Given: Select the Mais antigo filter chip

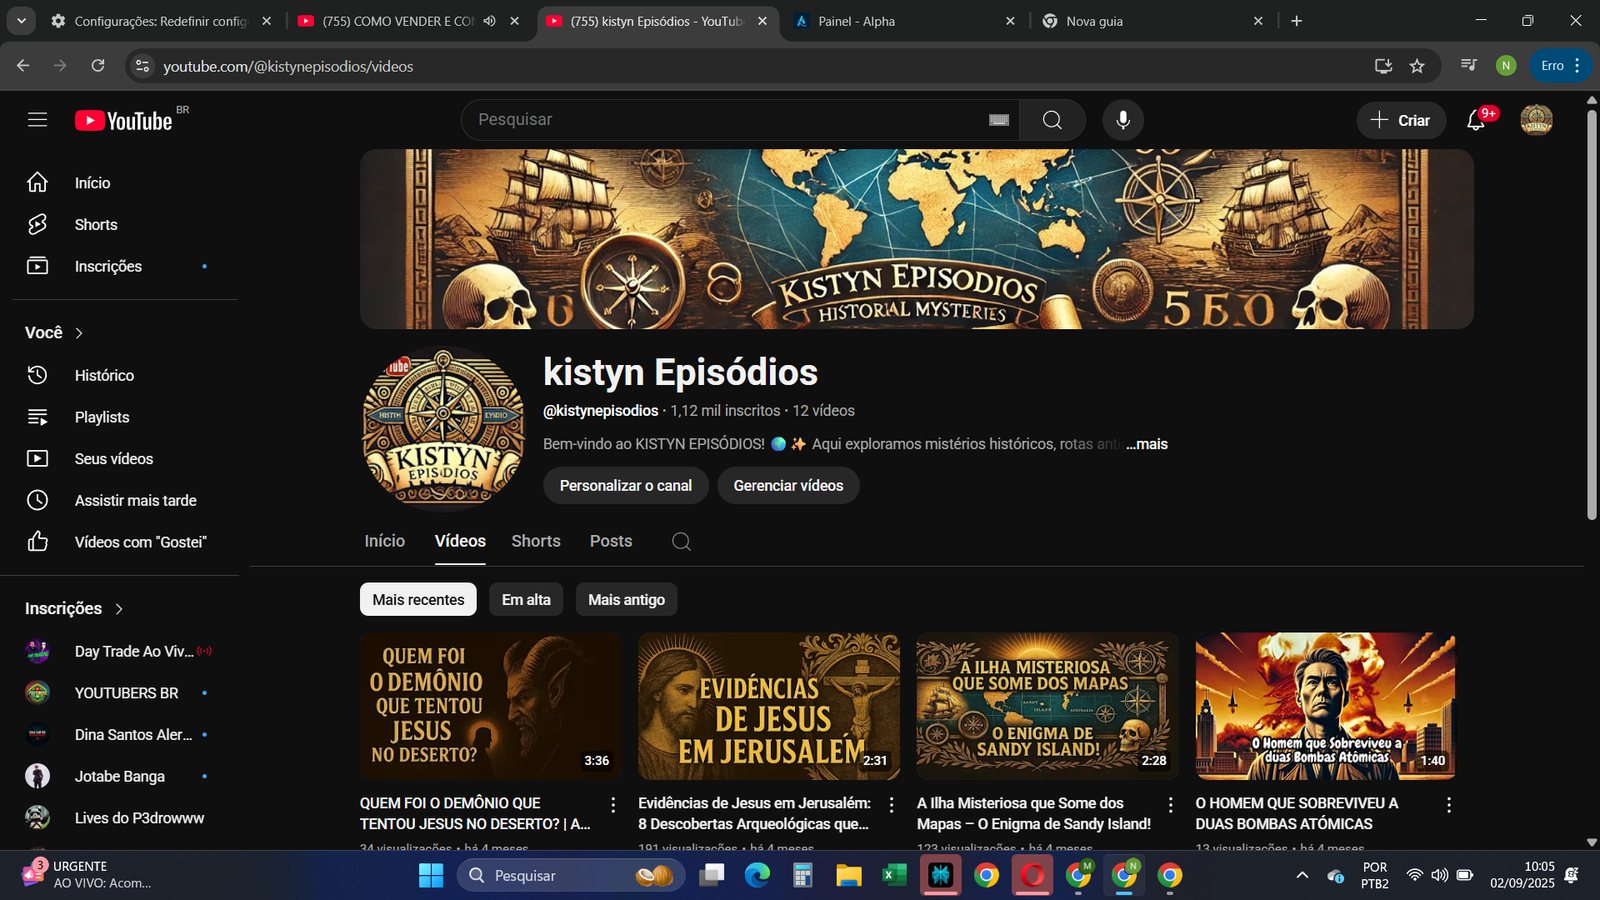Looking at the screenshot, I should coord(626,600).
